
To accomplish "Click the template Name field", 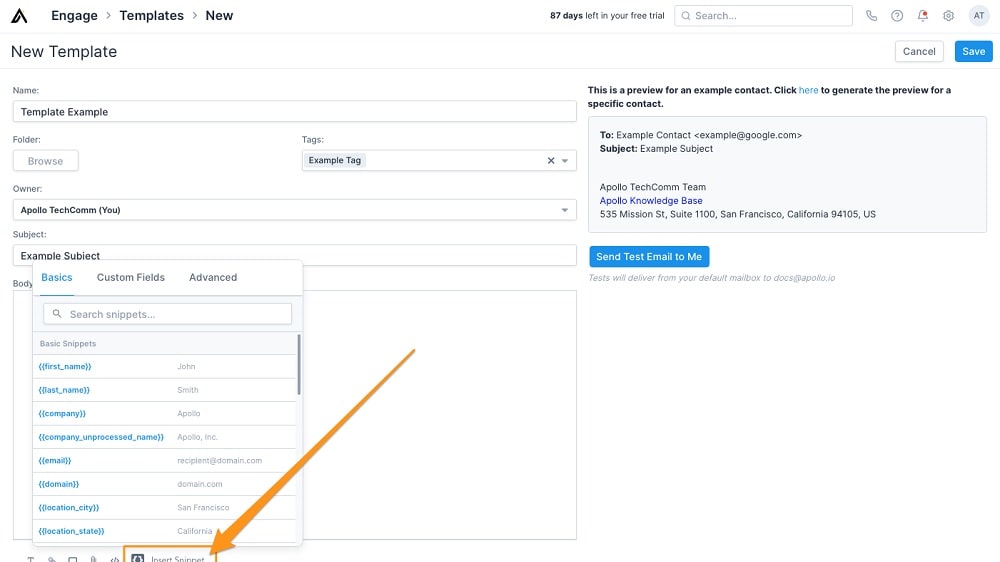I will tap(295, 112).
